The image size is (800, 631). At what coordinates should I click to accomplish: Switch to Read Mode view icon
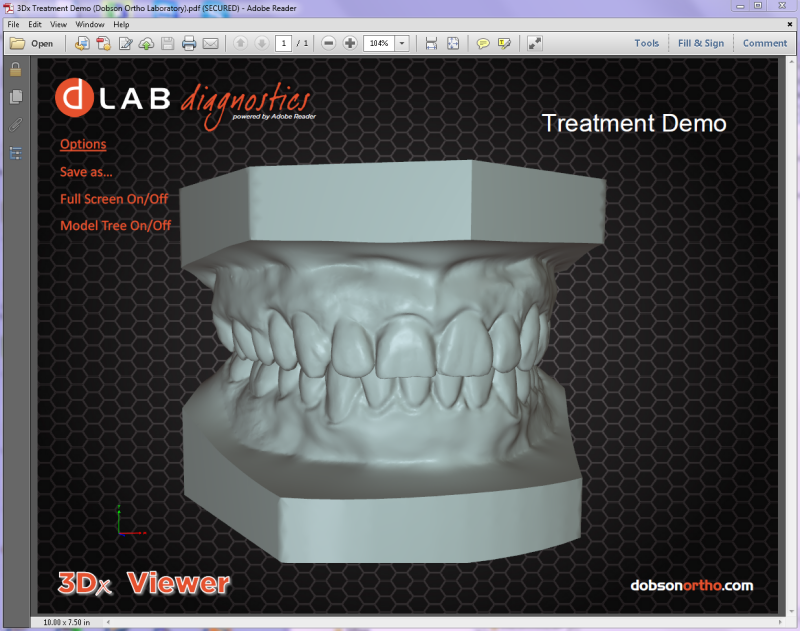[x=535, y=43]
